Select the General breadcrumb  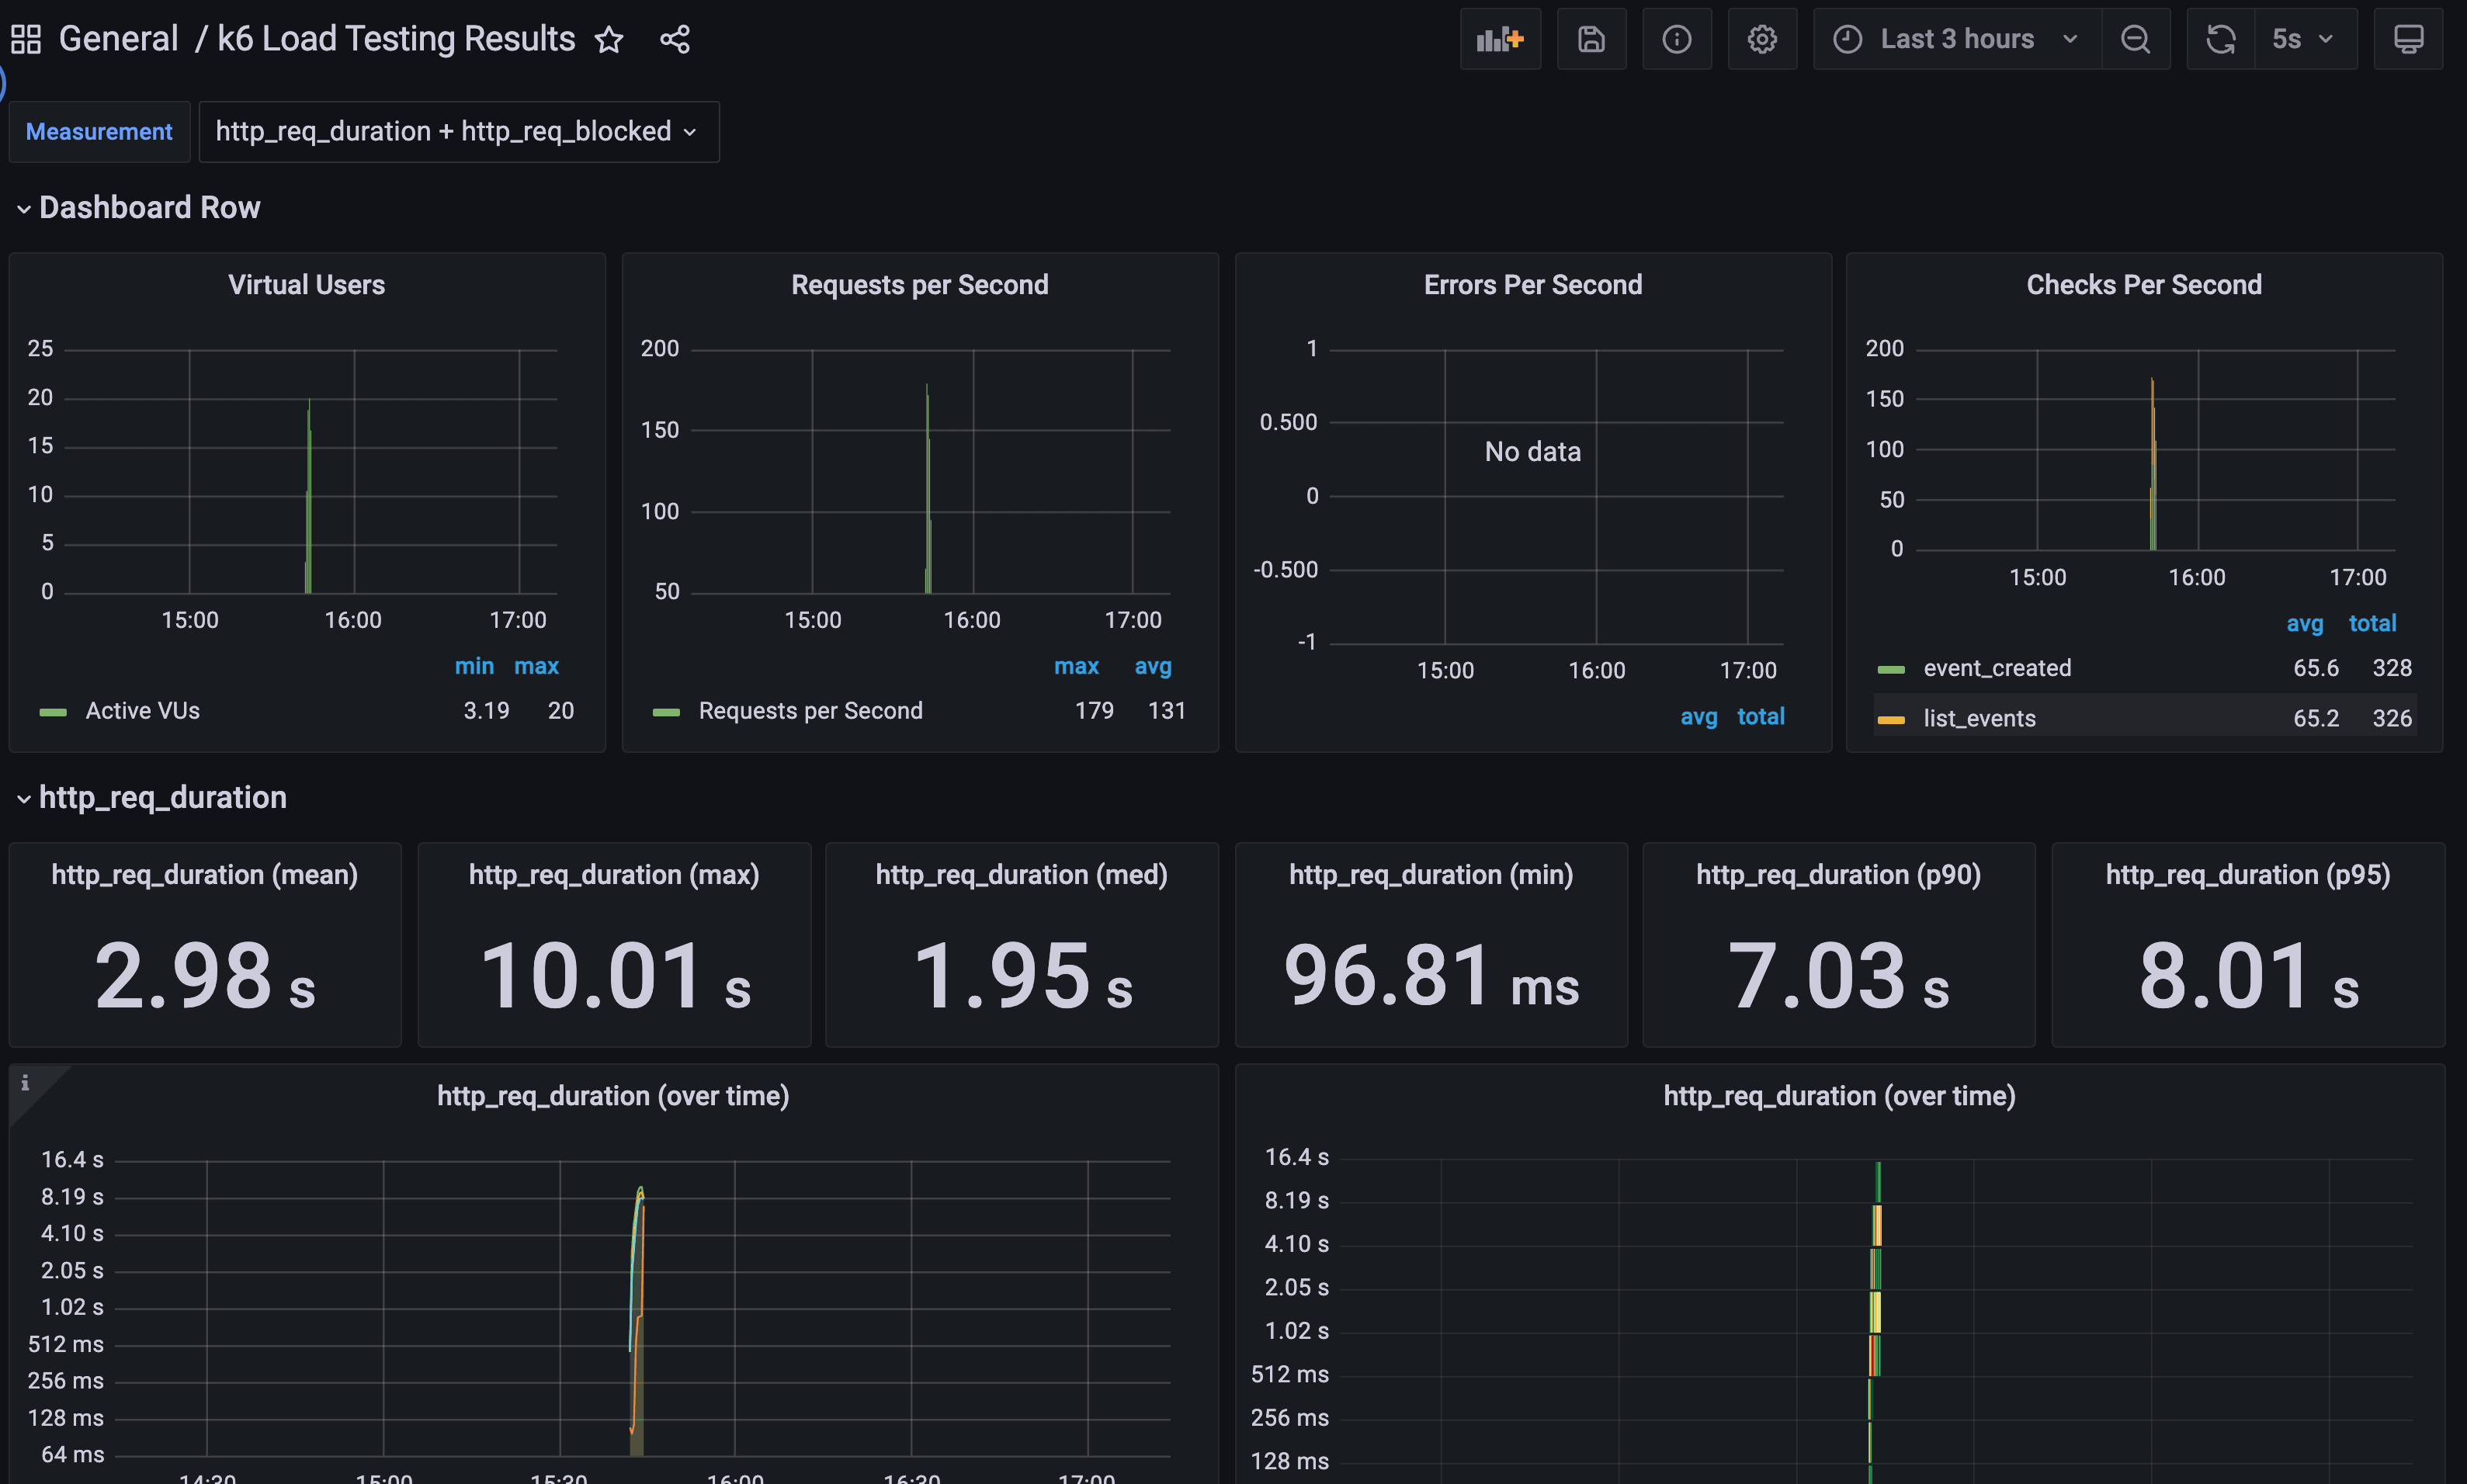click(x=119, y=38)
